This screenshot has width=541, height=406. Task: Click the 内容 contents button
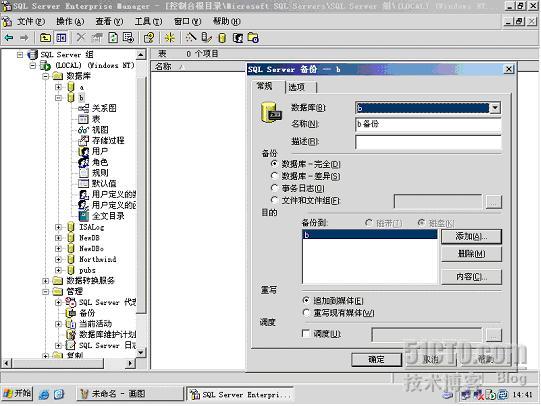471,277
